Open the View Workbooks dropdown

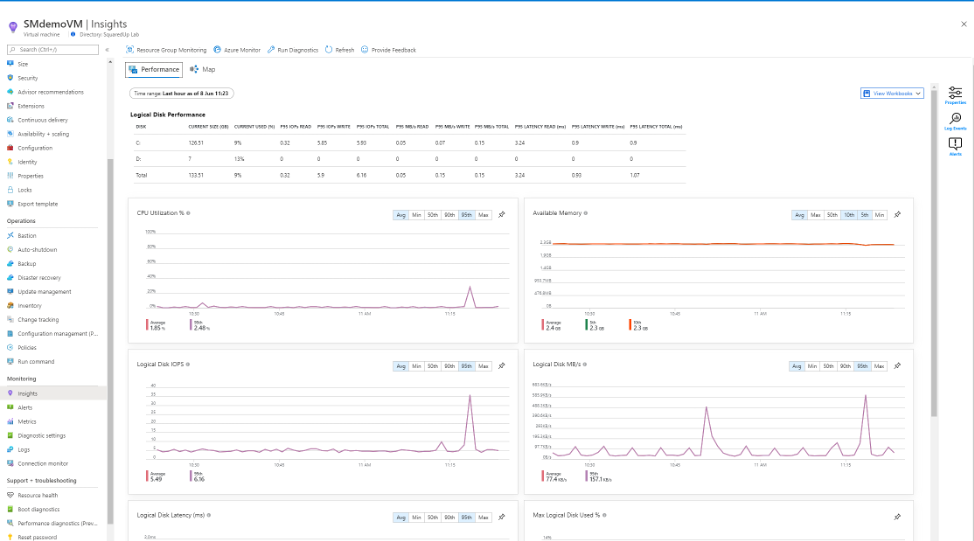pyautogui.click(x=892, y=93)
